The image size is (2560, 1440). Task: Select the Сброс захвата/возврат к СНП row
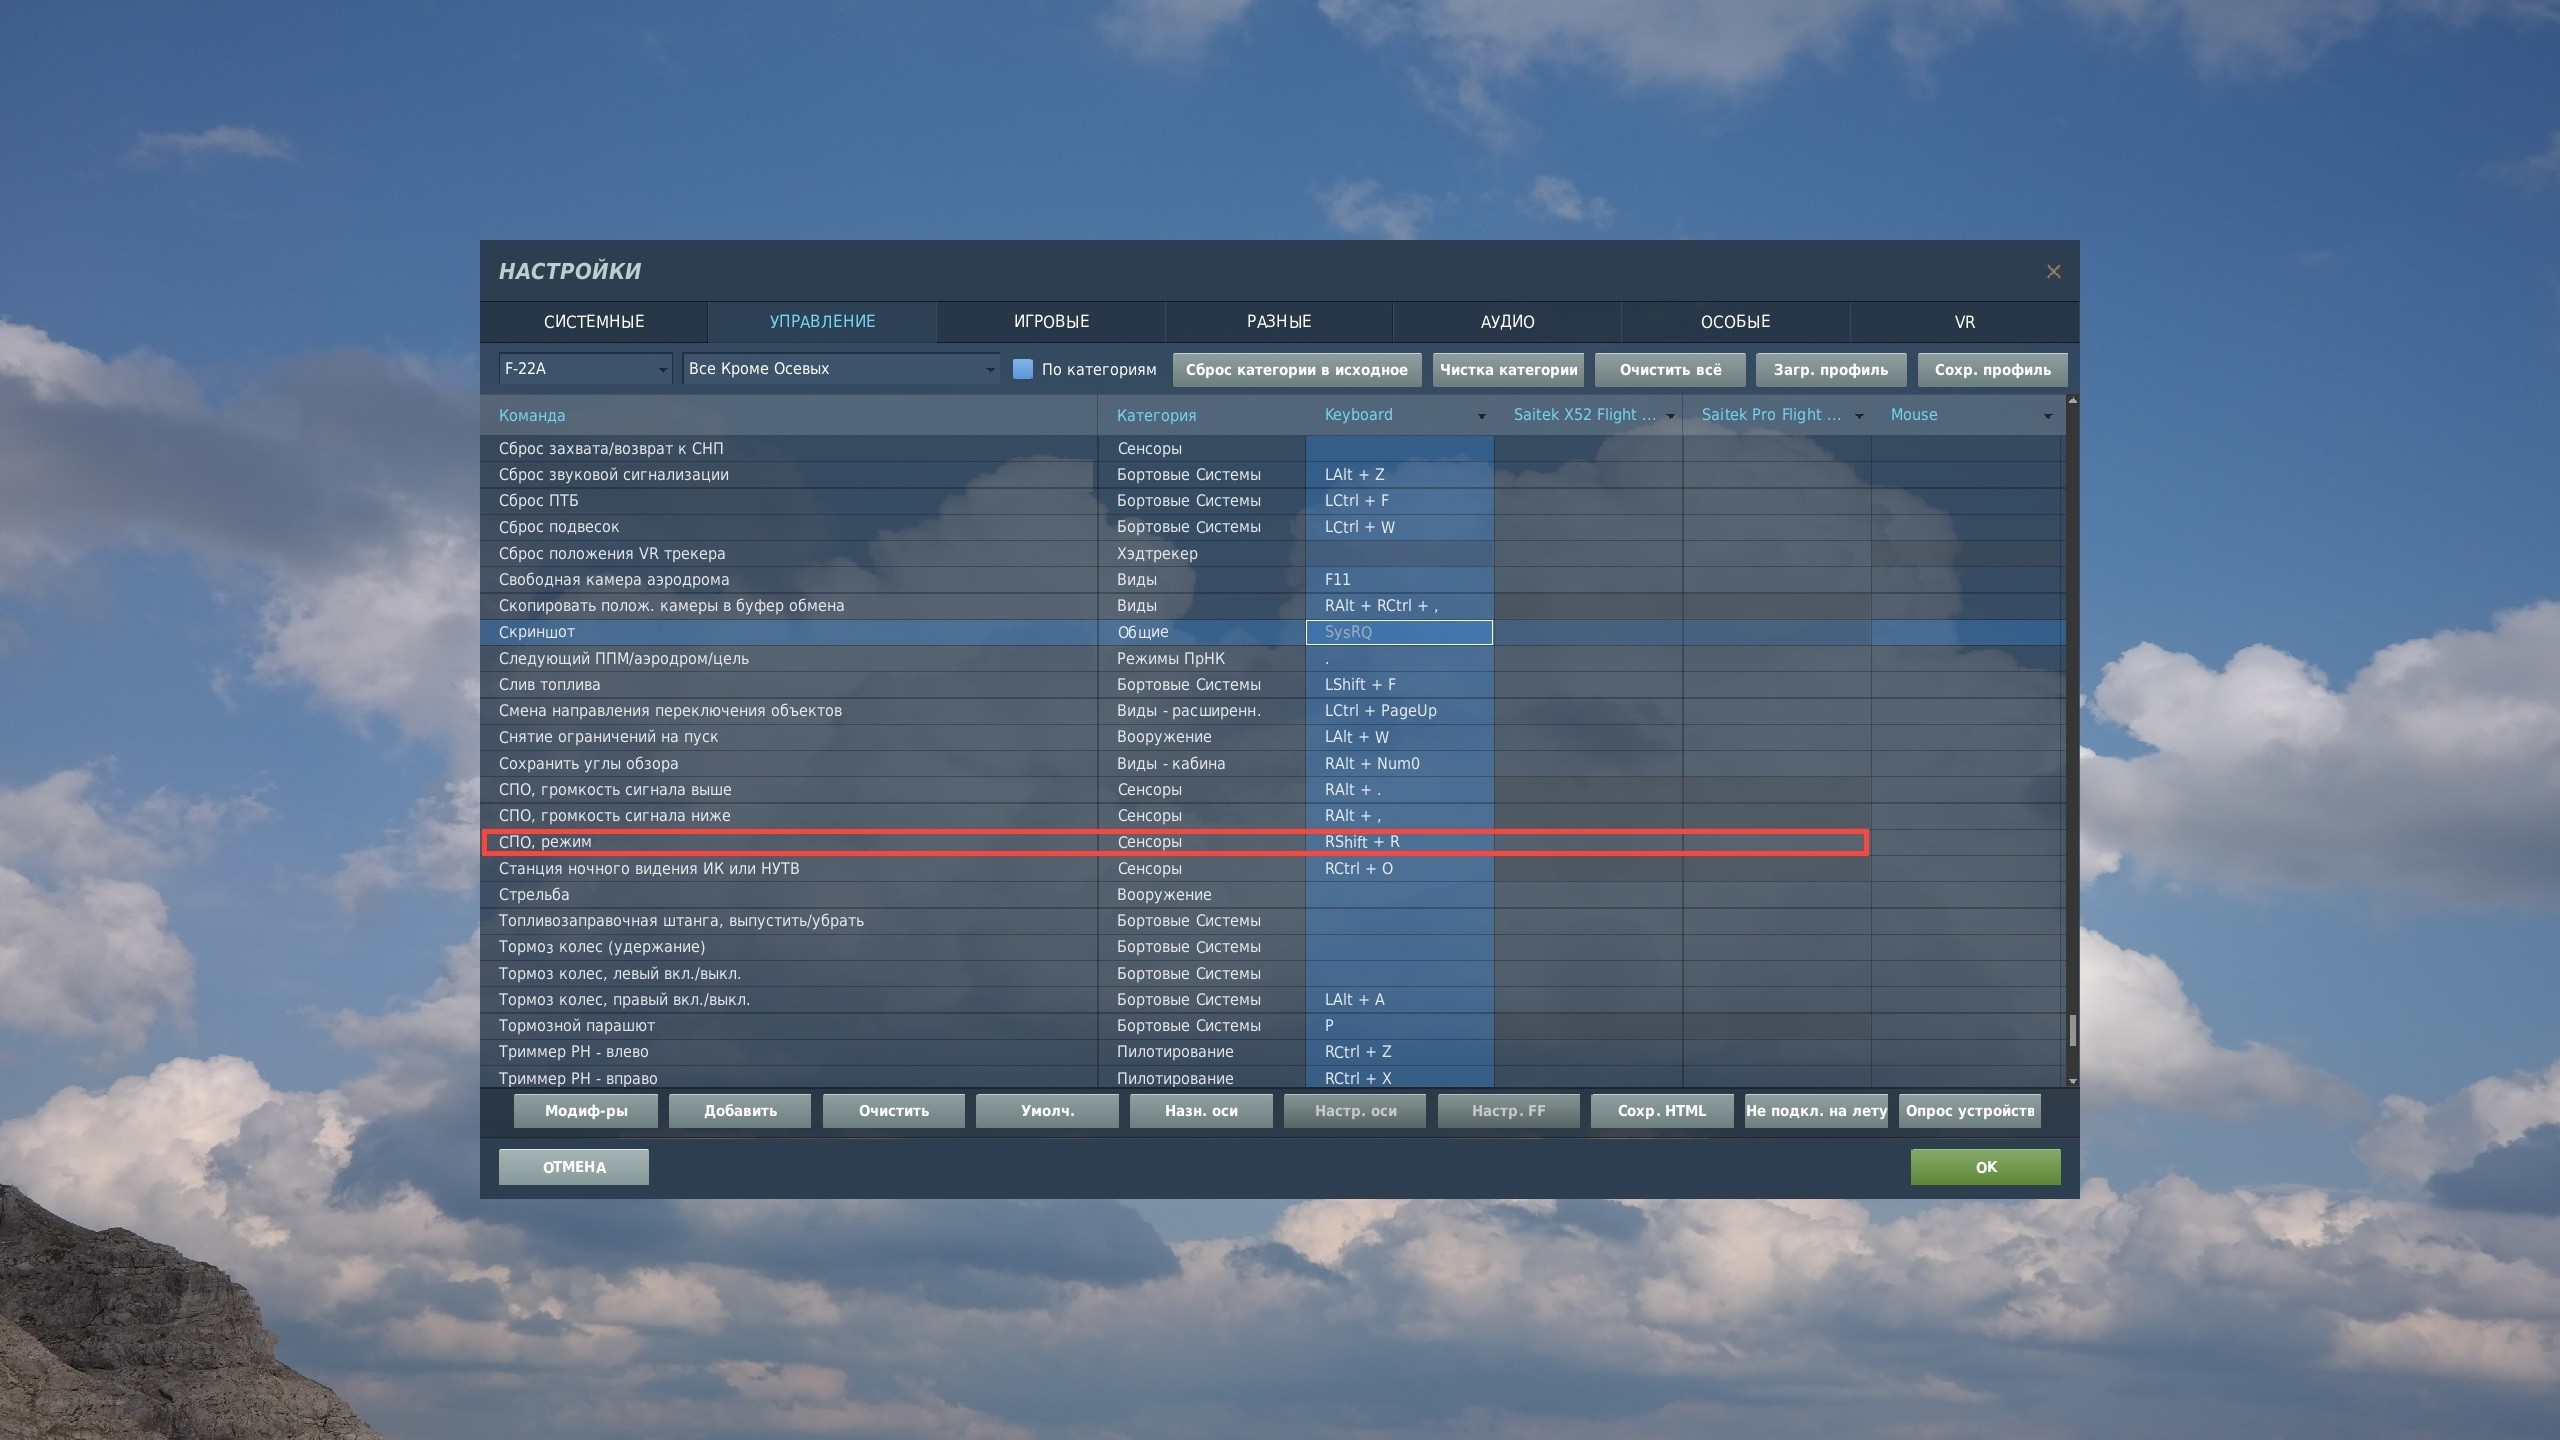click(x=1273, y=448)
